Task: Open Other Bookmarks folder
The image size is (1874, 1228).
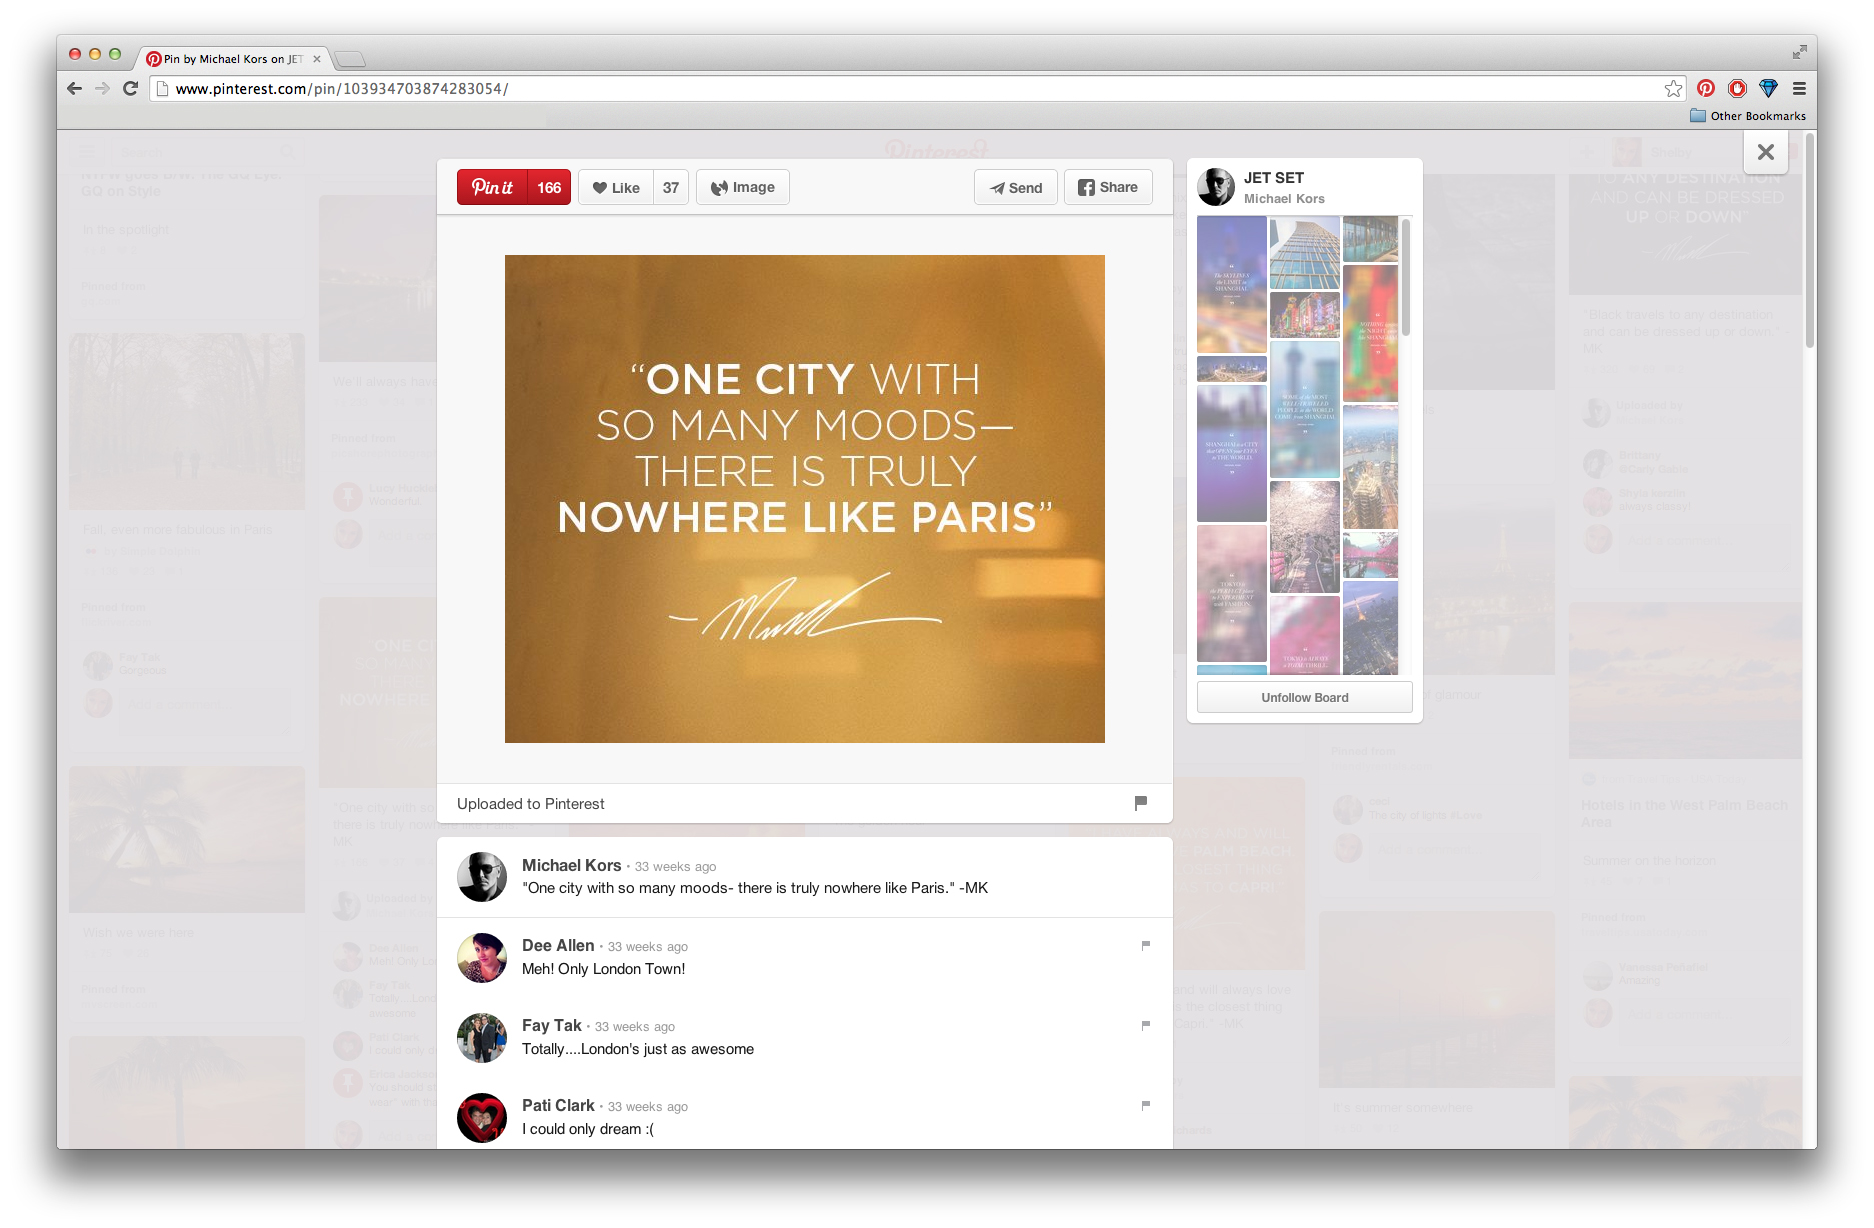Action: (1748, 116)
